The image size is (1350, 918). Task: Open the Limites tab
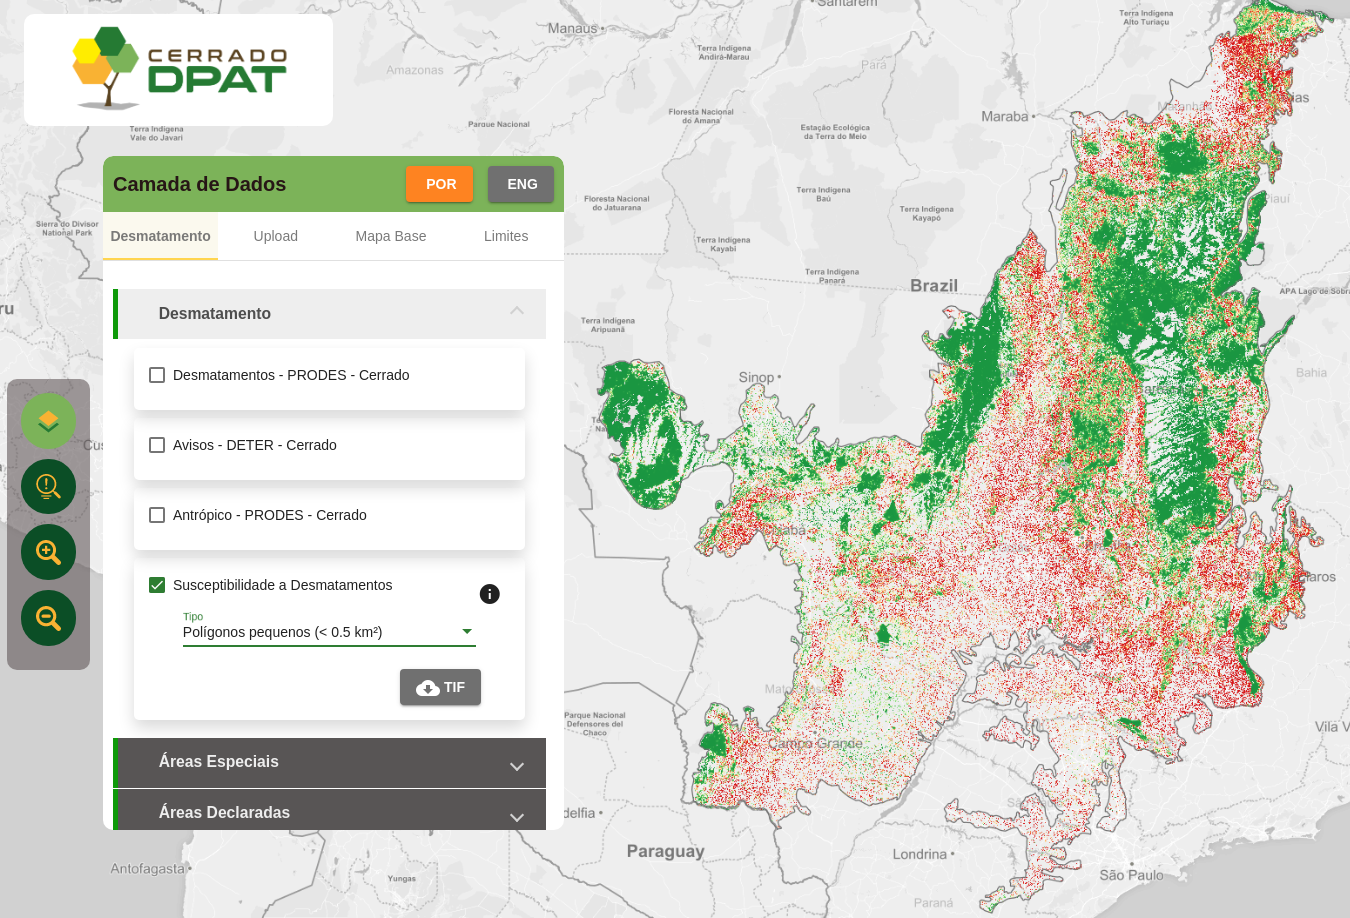coord(506,236)
